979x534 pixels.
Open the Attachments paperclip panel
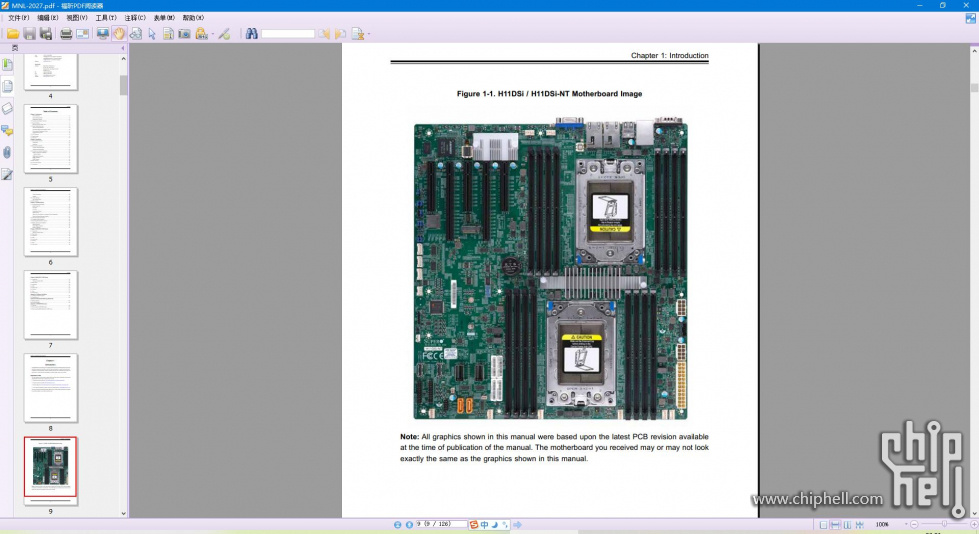7,152
